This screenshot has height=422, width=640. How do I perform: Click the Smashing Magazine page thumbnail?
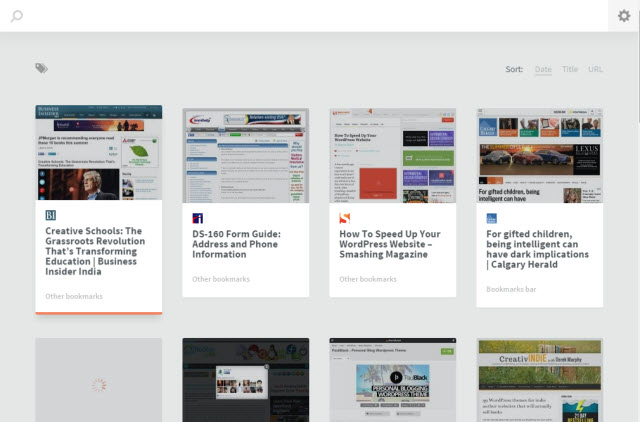point(393,155)
